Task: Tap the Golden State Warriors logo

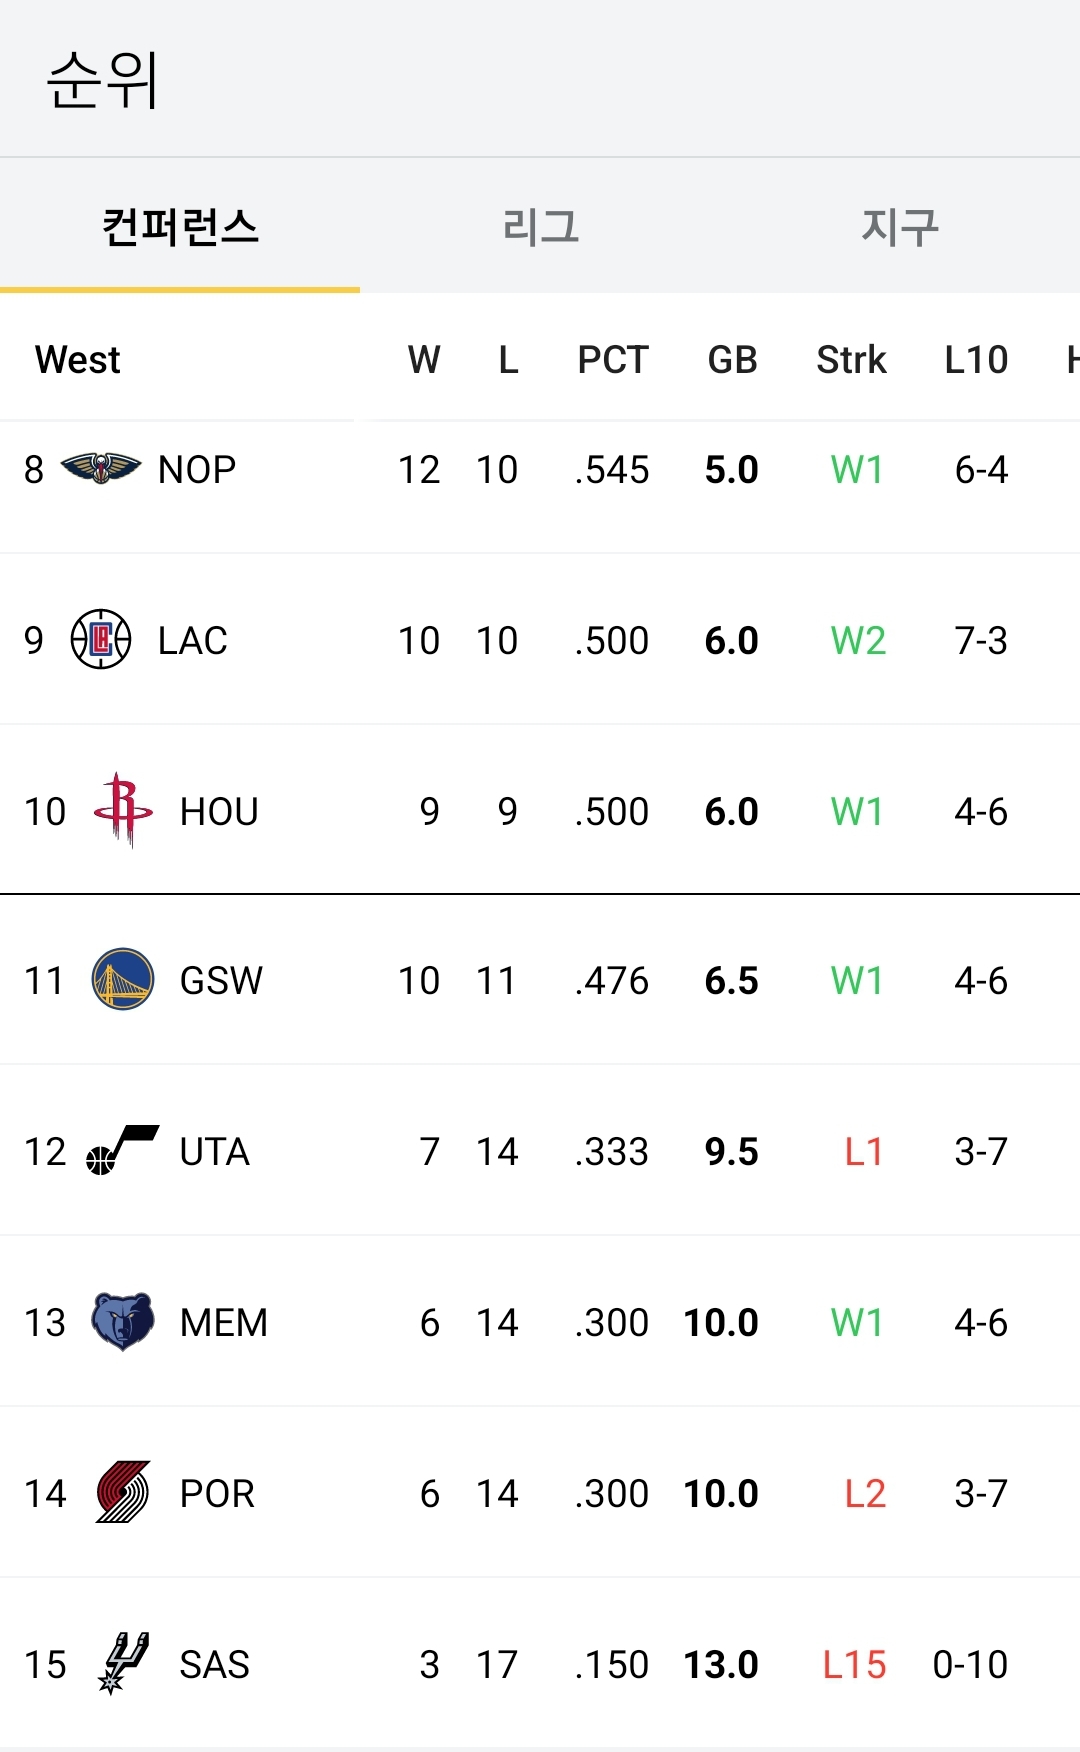Action: pyautogui.click(x=123, y=979)
